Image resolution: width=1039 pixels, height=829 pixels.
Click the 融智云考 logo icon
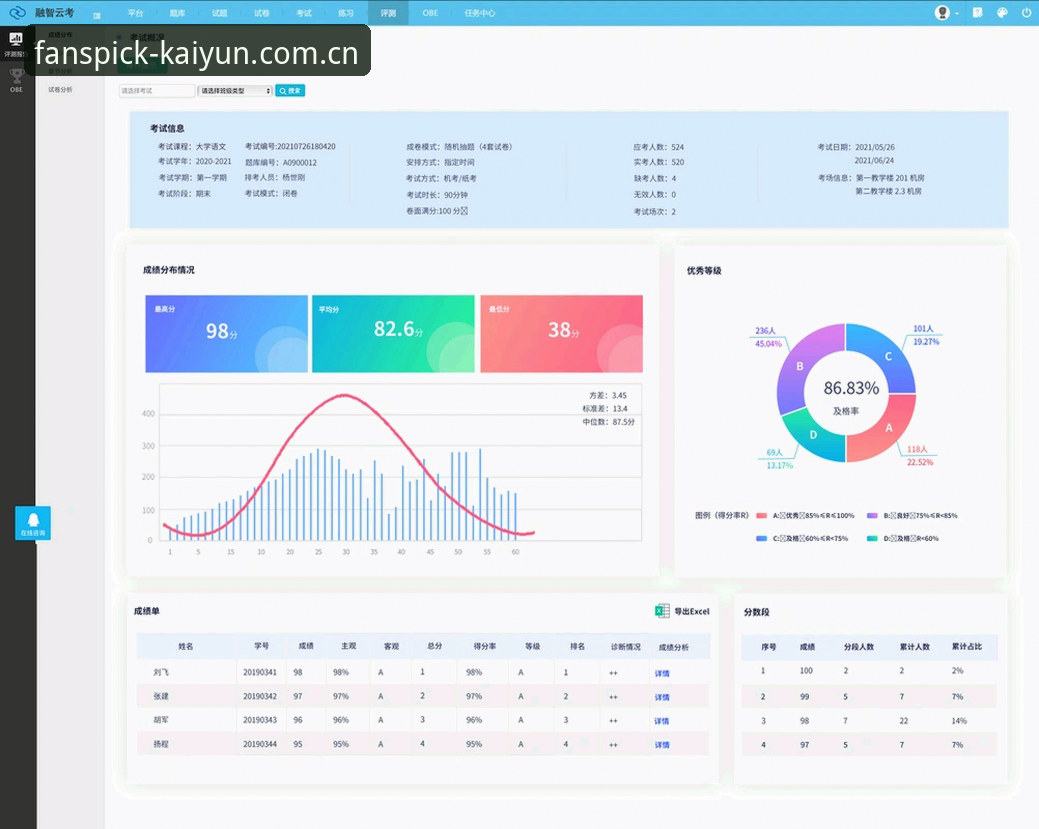coord(17,13)
